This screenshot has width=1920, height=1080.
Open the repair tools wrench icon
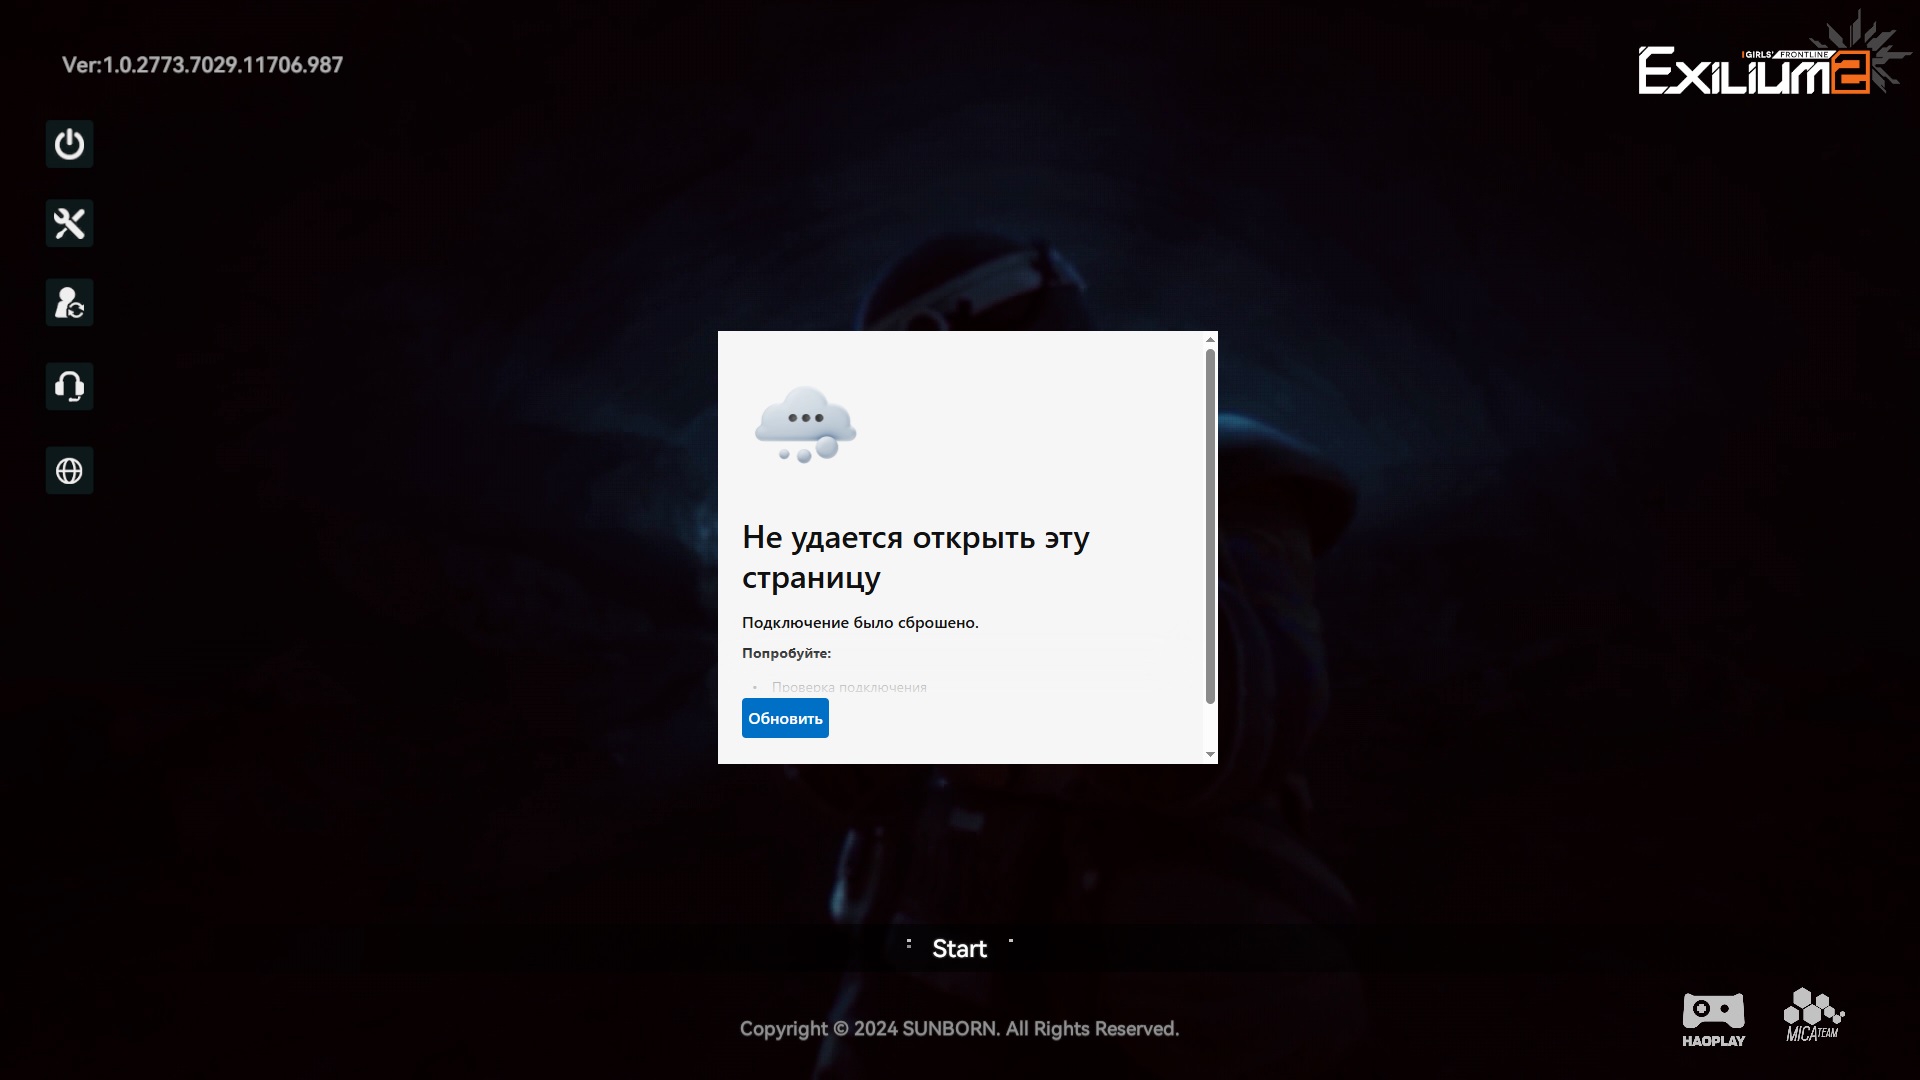click(x=69, y=223)
